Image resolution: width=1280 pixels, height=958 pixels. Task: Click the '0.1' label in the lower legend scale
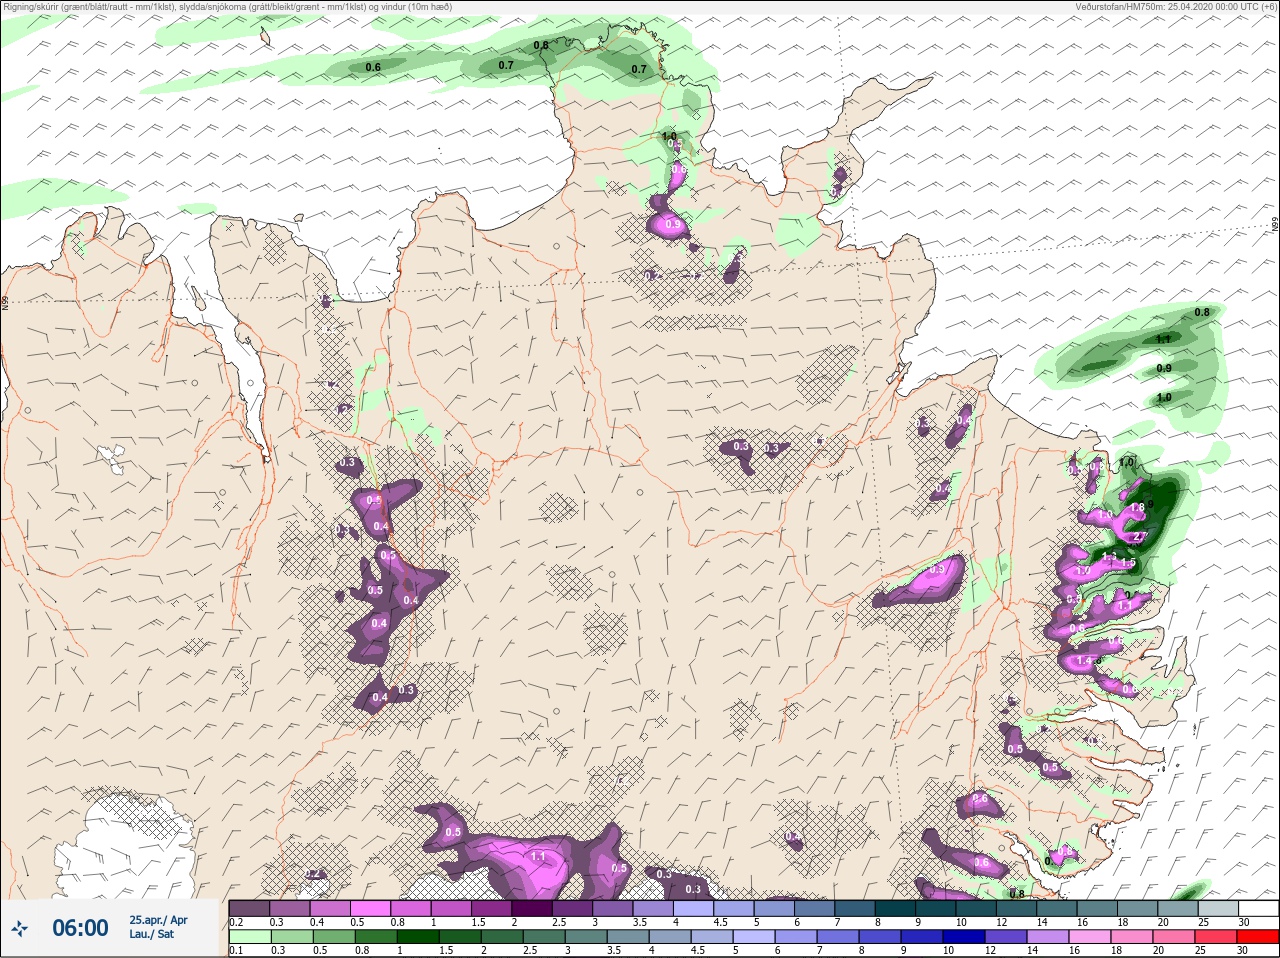(x=236, y=951)
